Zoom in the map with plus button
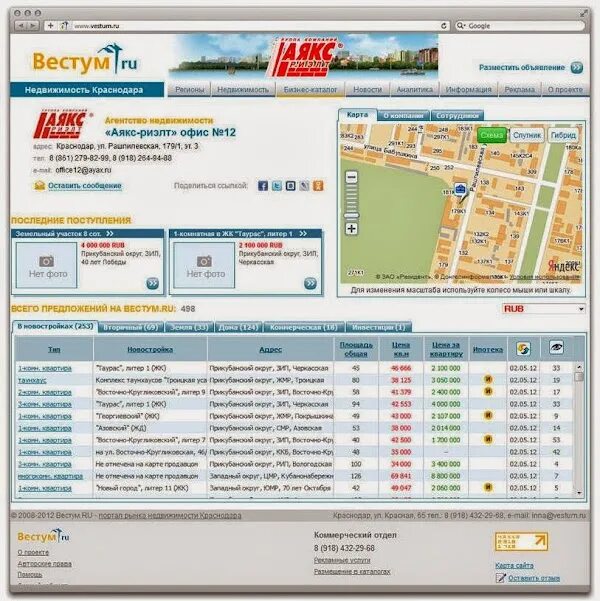Image resolution: width=600 pixels, height=601 pixels. [352, 229]
